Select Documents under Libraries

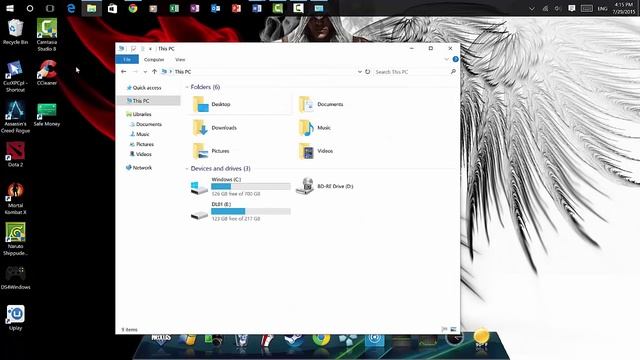[x=146, y=124]
